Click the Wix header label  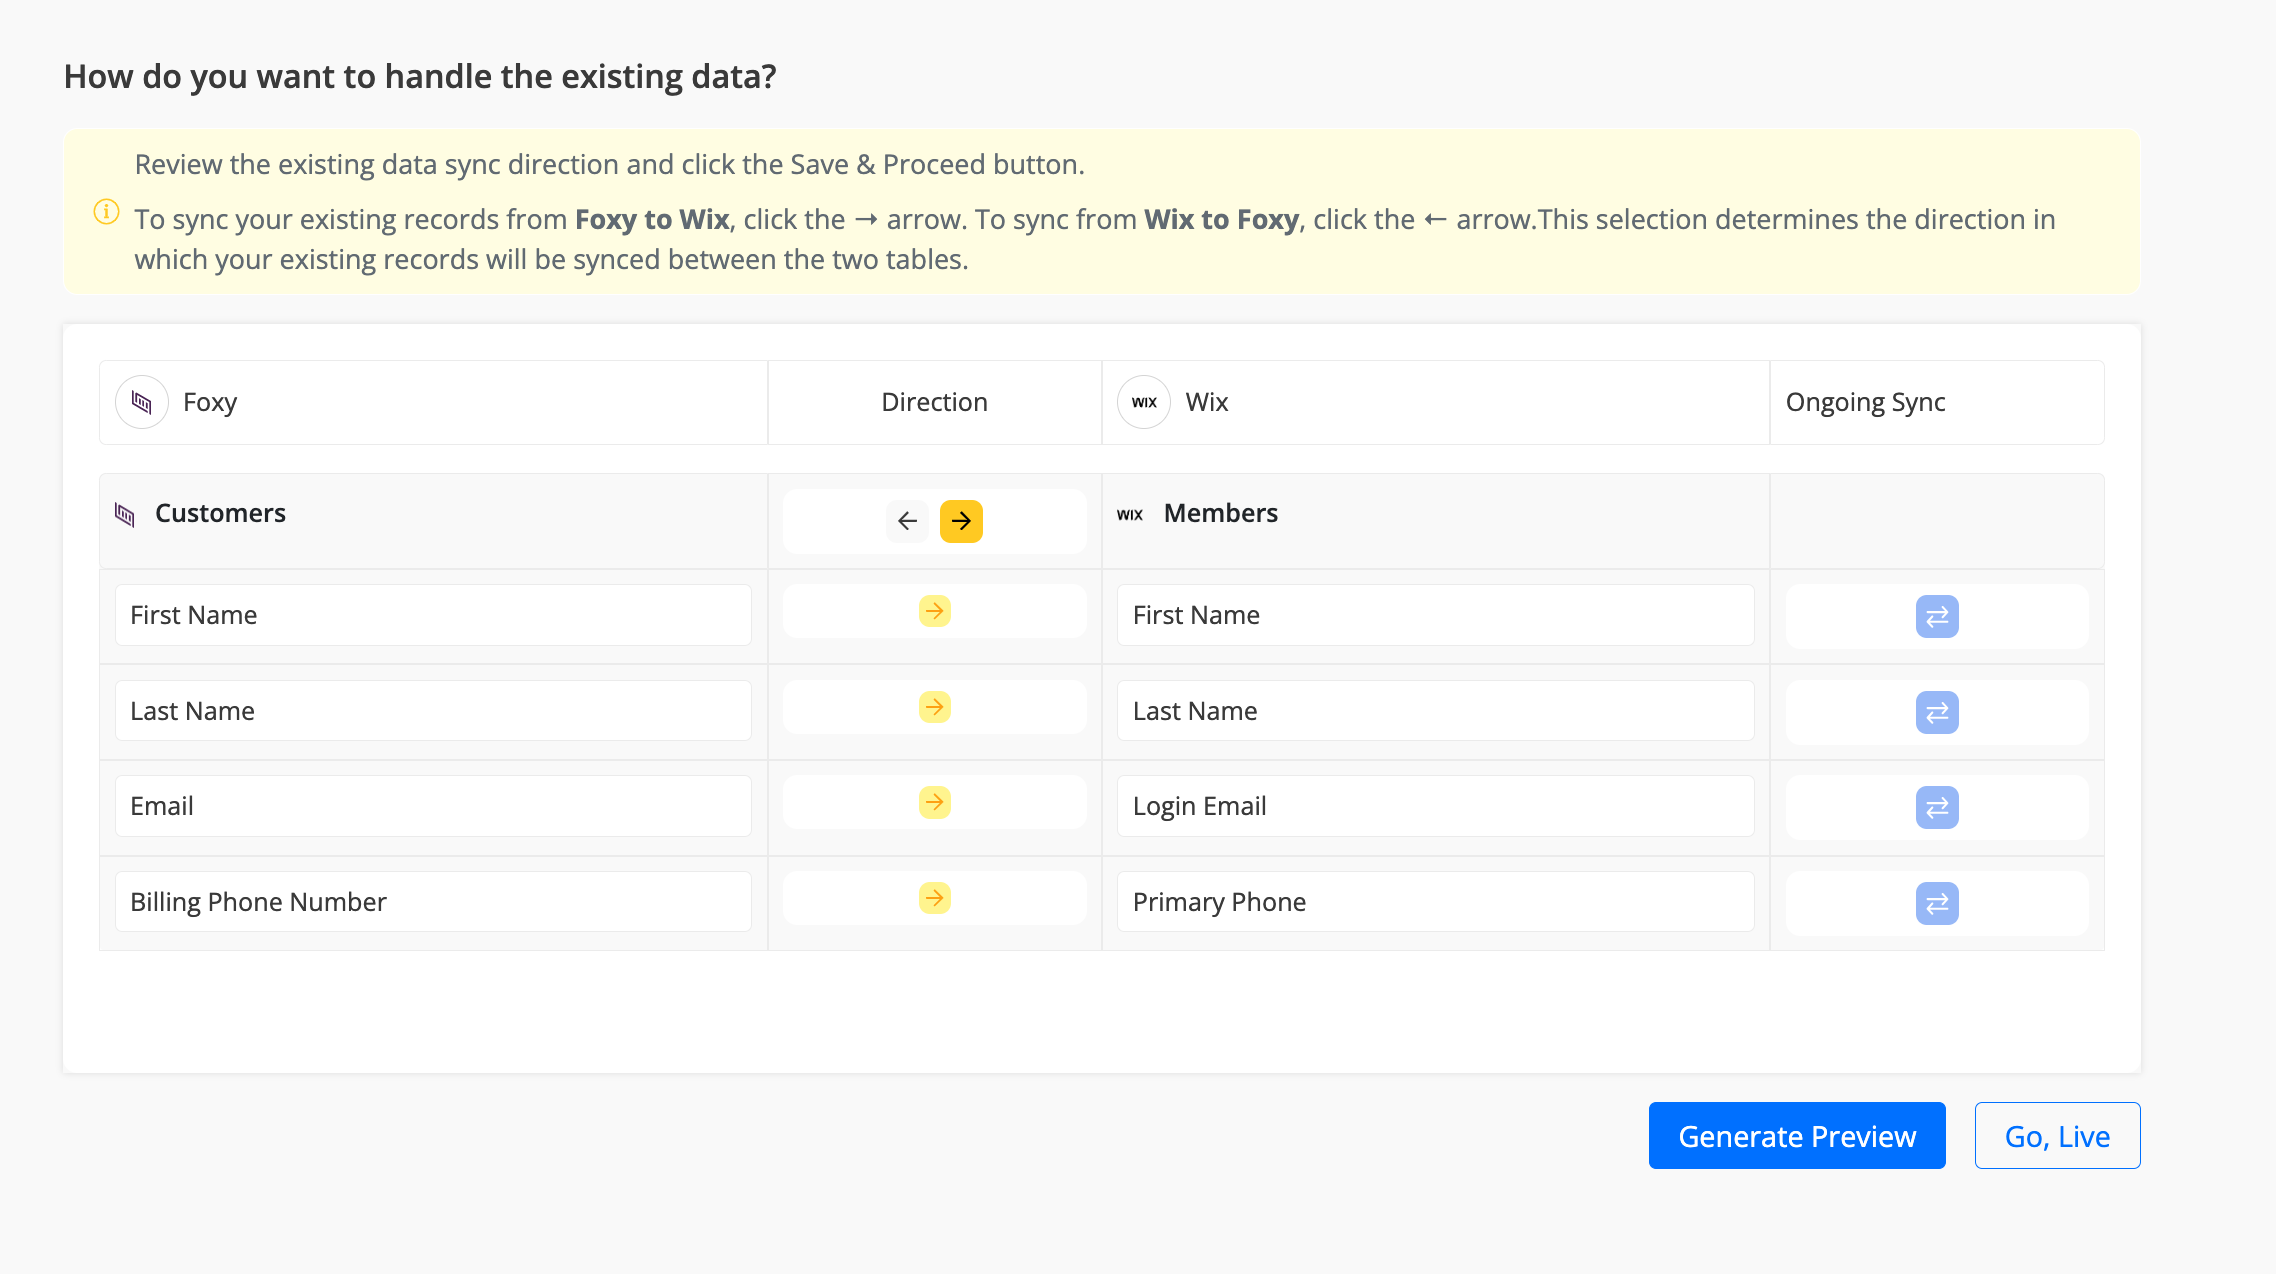[x=1207, y=402]
